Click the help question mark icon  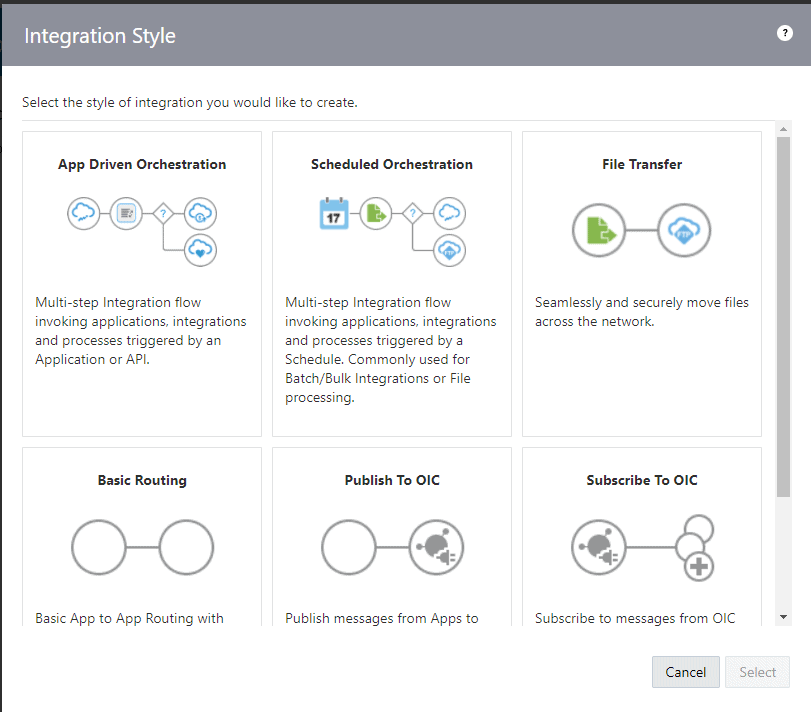pyautogui.click(x=785, y=32)
